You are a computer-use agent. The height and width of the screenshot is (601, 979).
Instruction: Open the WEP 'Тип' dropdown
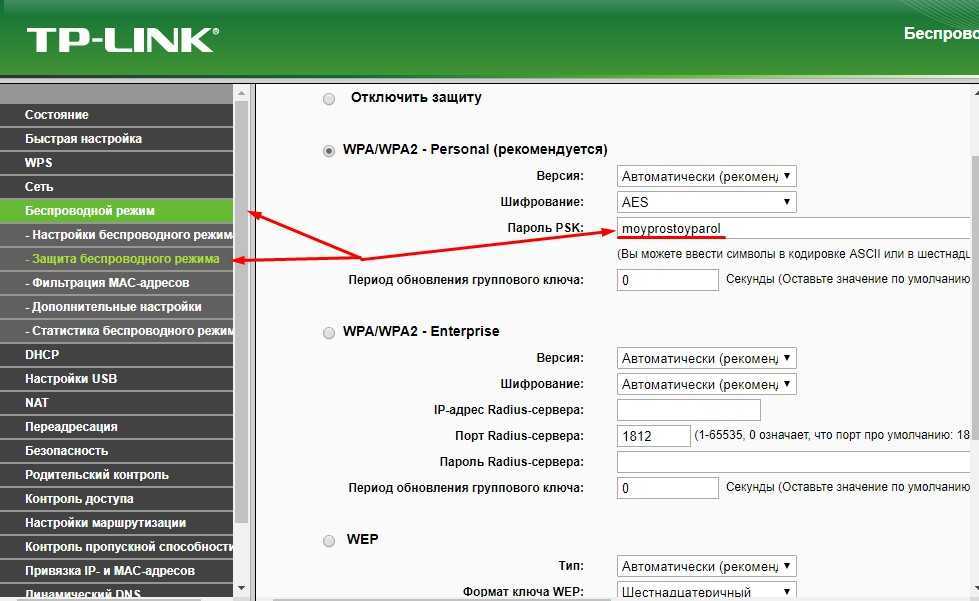706,566
